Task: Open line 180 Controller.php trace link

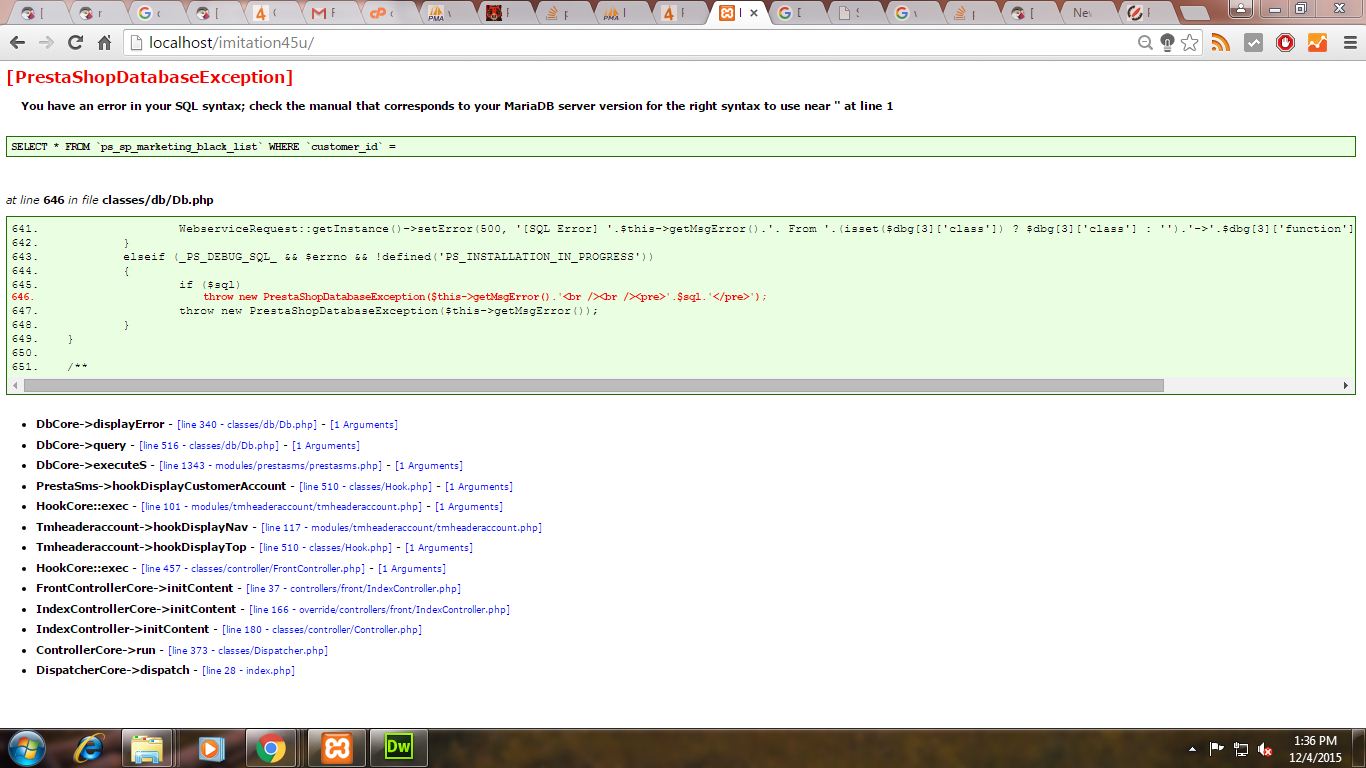Action: (x=322, y=630)
